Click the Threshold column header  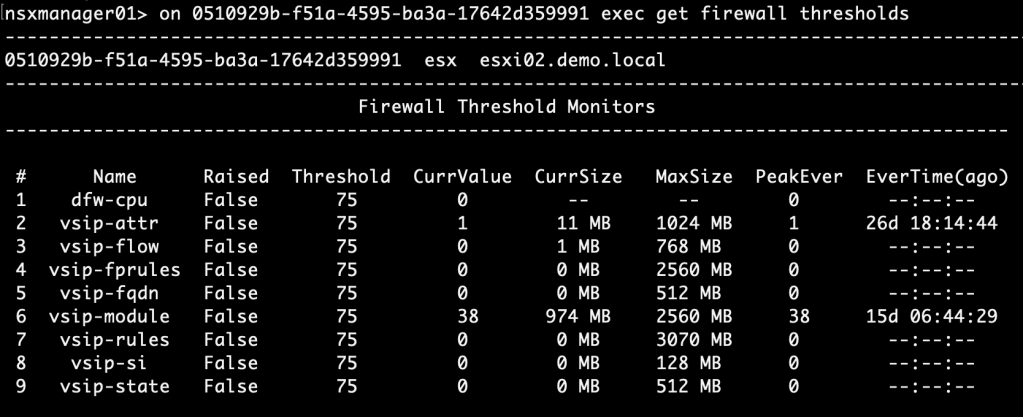point(341,177)
